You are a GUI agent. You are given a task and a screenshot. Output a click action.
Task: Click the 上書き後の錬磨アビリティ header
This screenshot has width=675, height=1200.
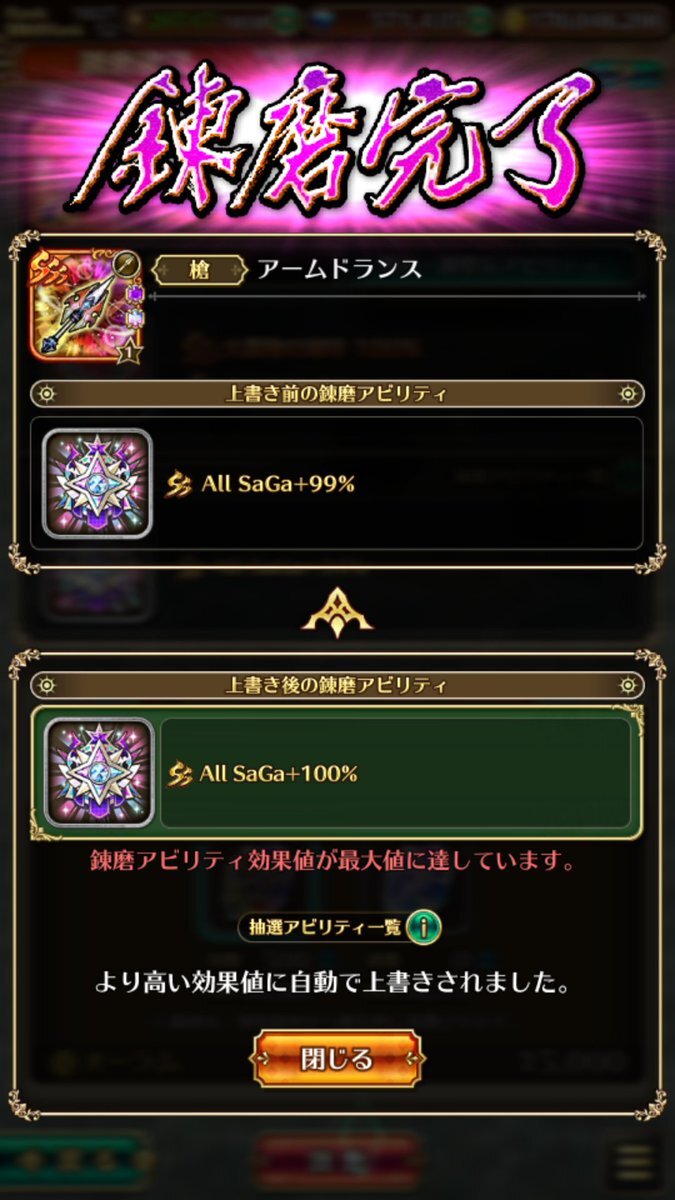point(337,685)
